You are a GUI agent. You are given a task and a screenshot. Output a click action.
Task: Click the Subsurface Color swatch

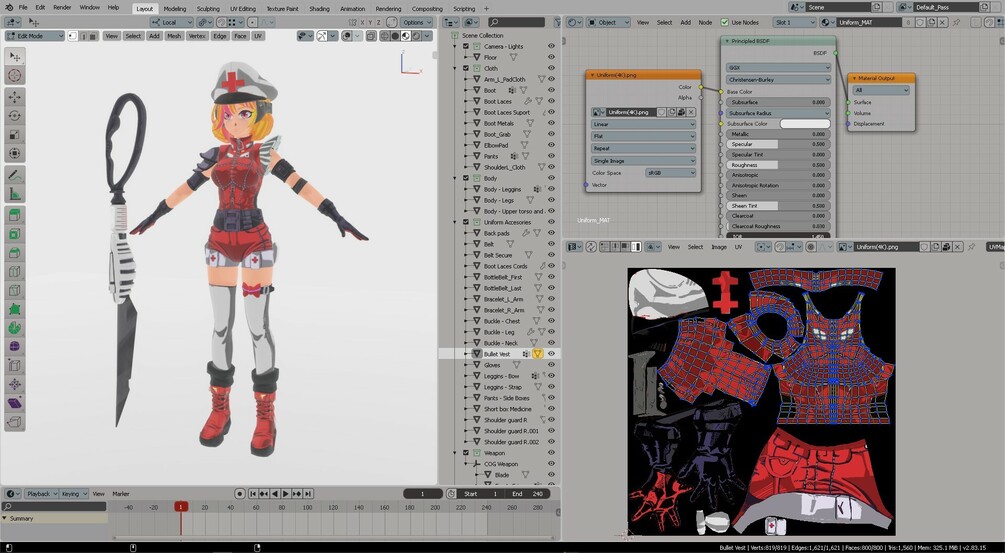pyautogui.click(x=805, y=124)
